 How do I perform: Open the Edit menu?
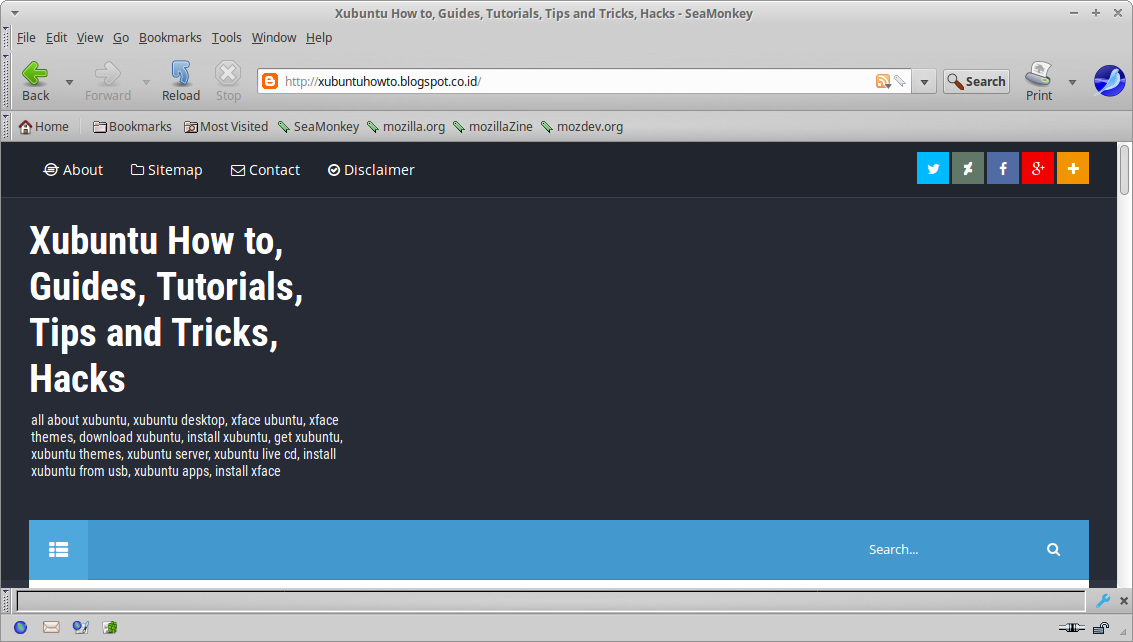[56, 38]
